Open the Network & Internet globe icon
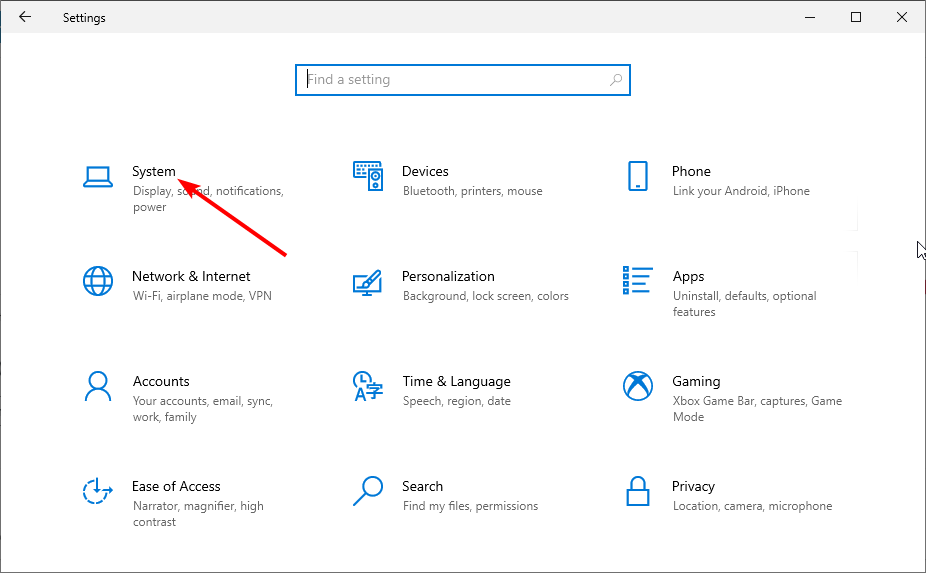 pos(97,281)
